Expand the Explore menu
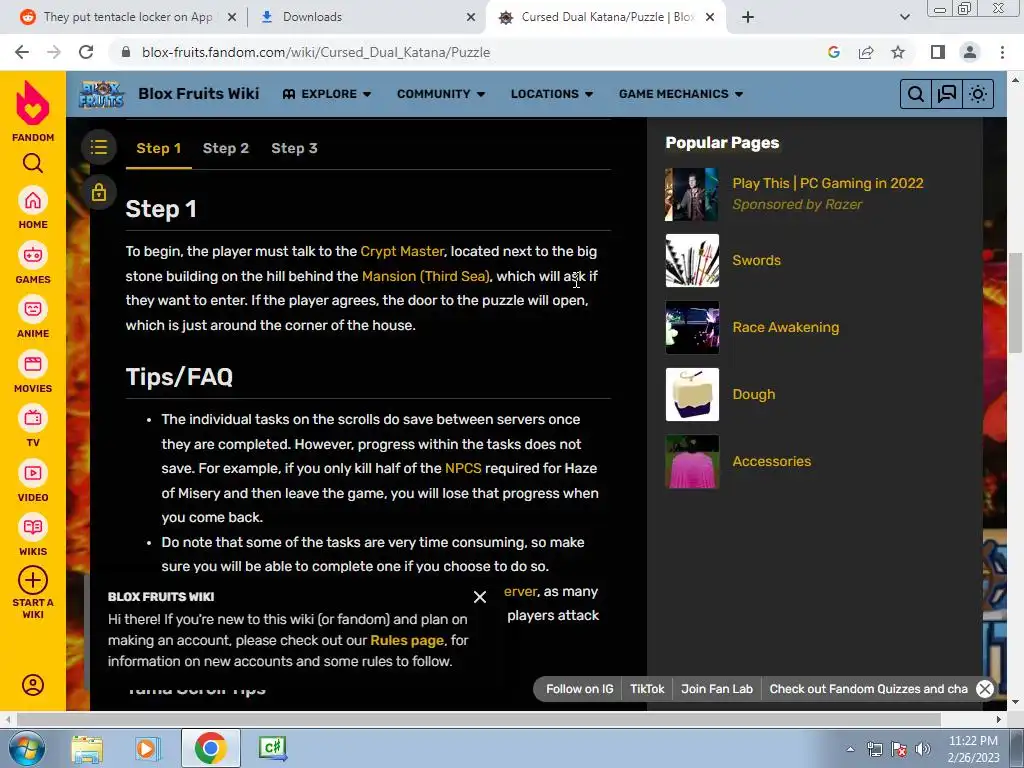 (327, 94)
